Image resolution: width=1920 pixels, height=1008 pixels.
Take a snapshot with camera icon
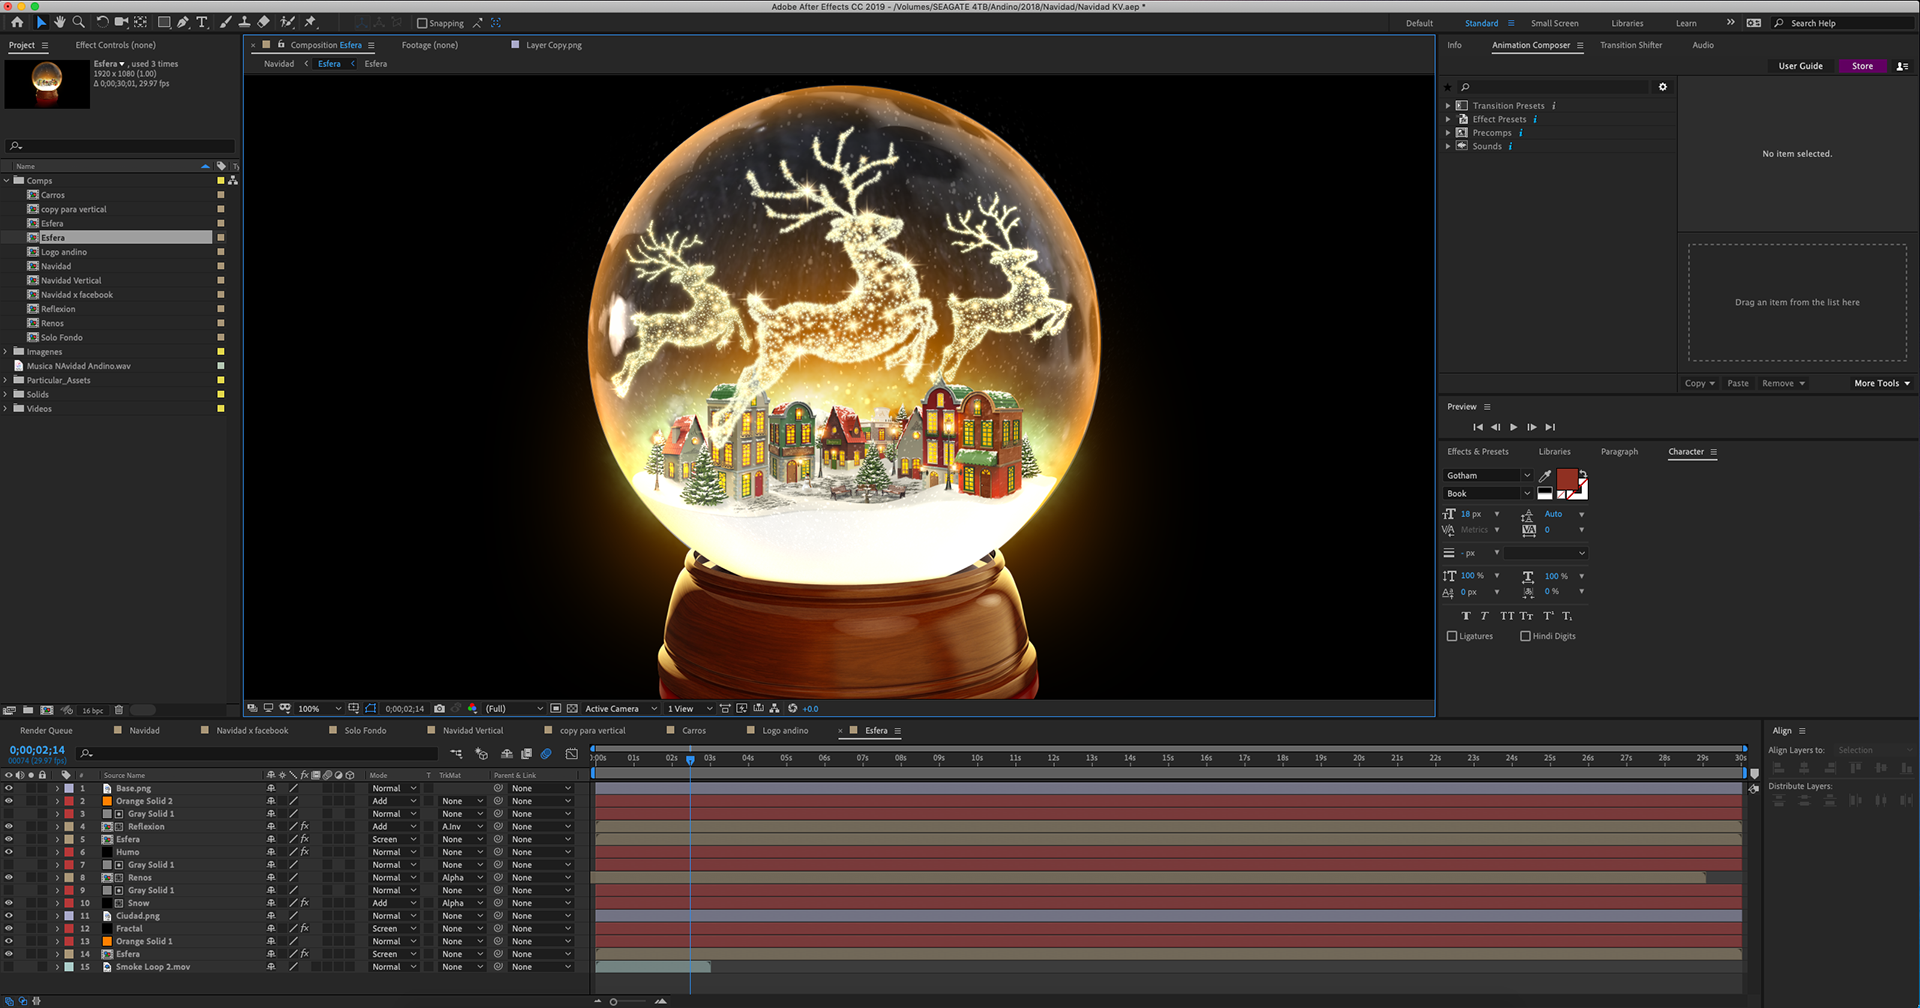tap(439, 708)
